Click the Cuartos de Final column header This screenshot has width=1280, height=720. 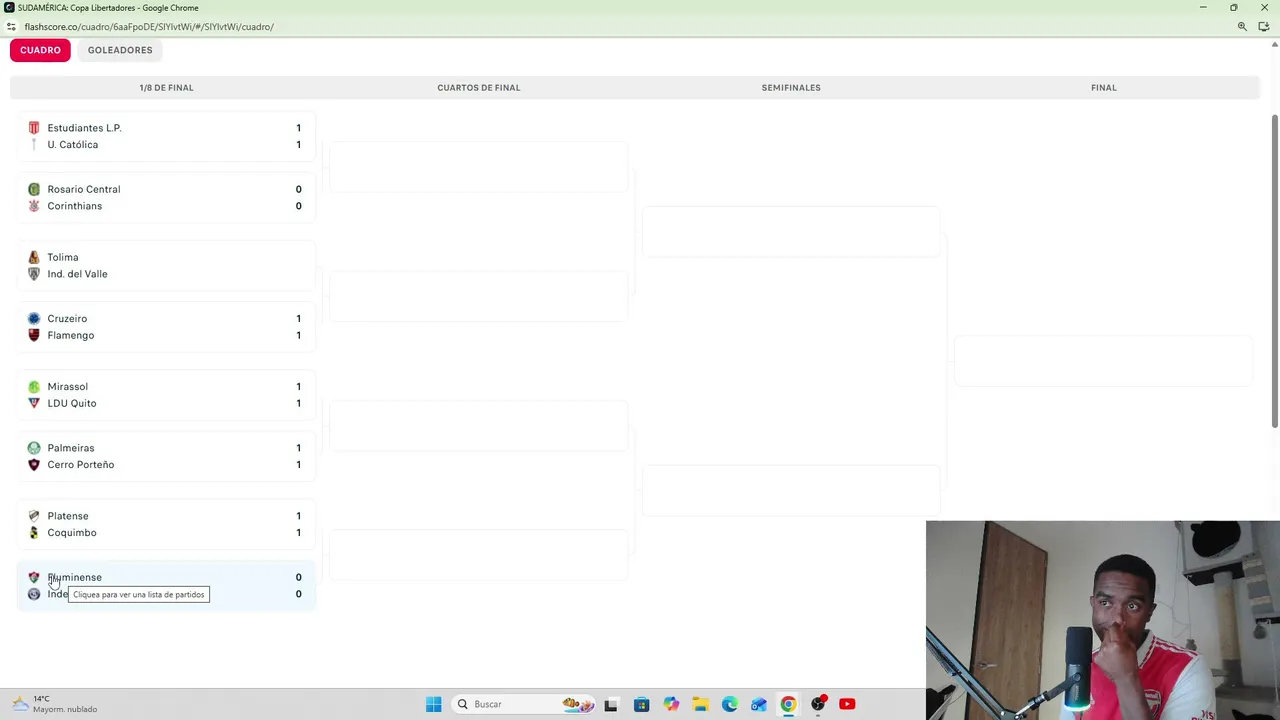[x=479, y=88]
